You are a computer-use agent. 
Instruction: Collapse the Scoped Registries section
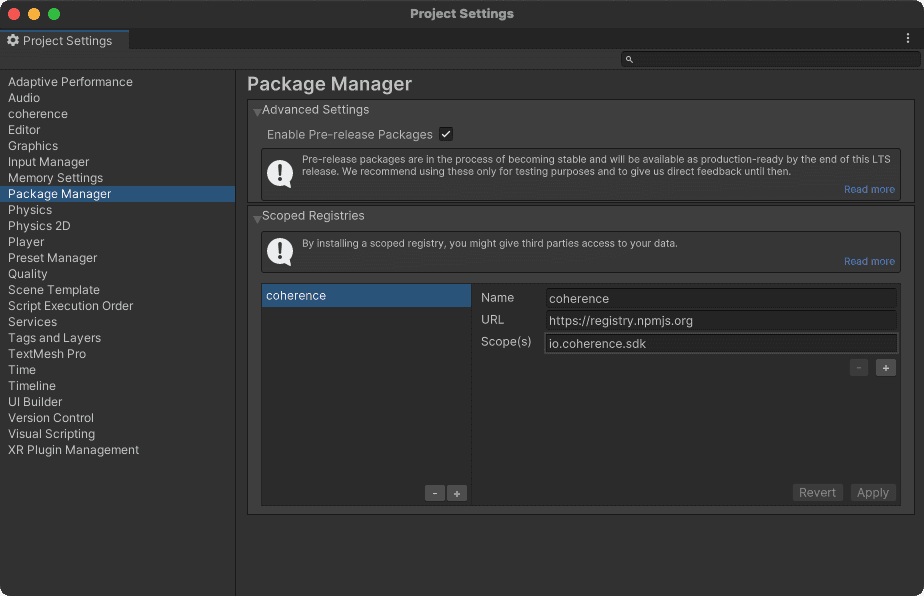pos(255,215)
